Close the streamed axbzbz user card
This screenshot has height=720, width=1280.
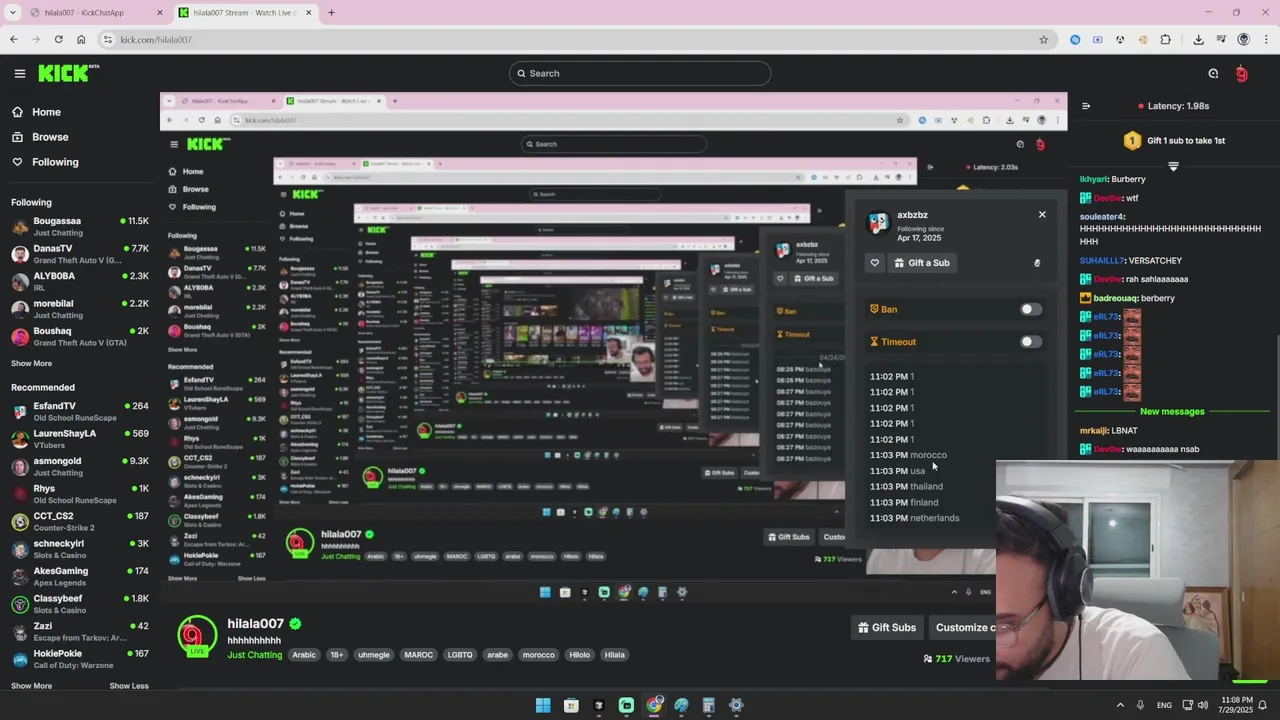pos(1042,214)
